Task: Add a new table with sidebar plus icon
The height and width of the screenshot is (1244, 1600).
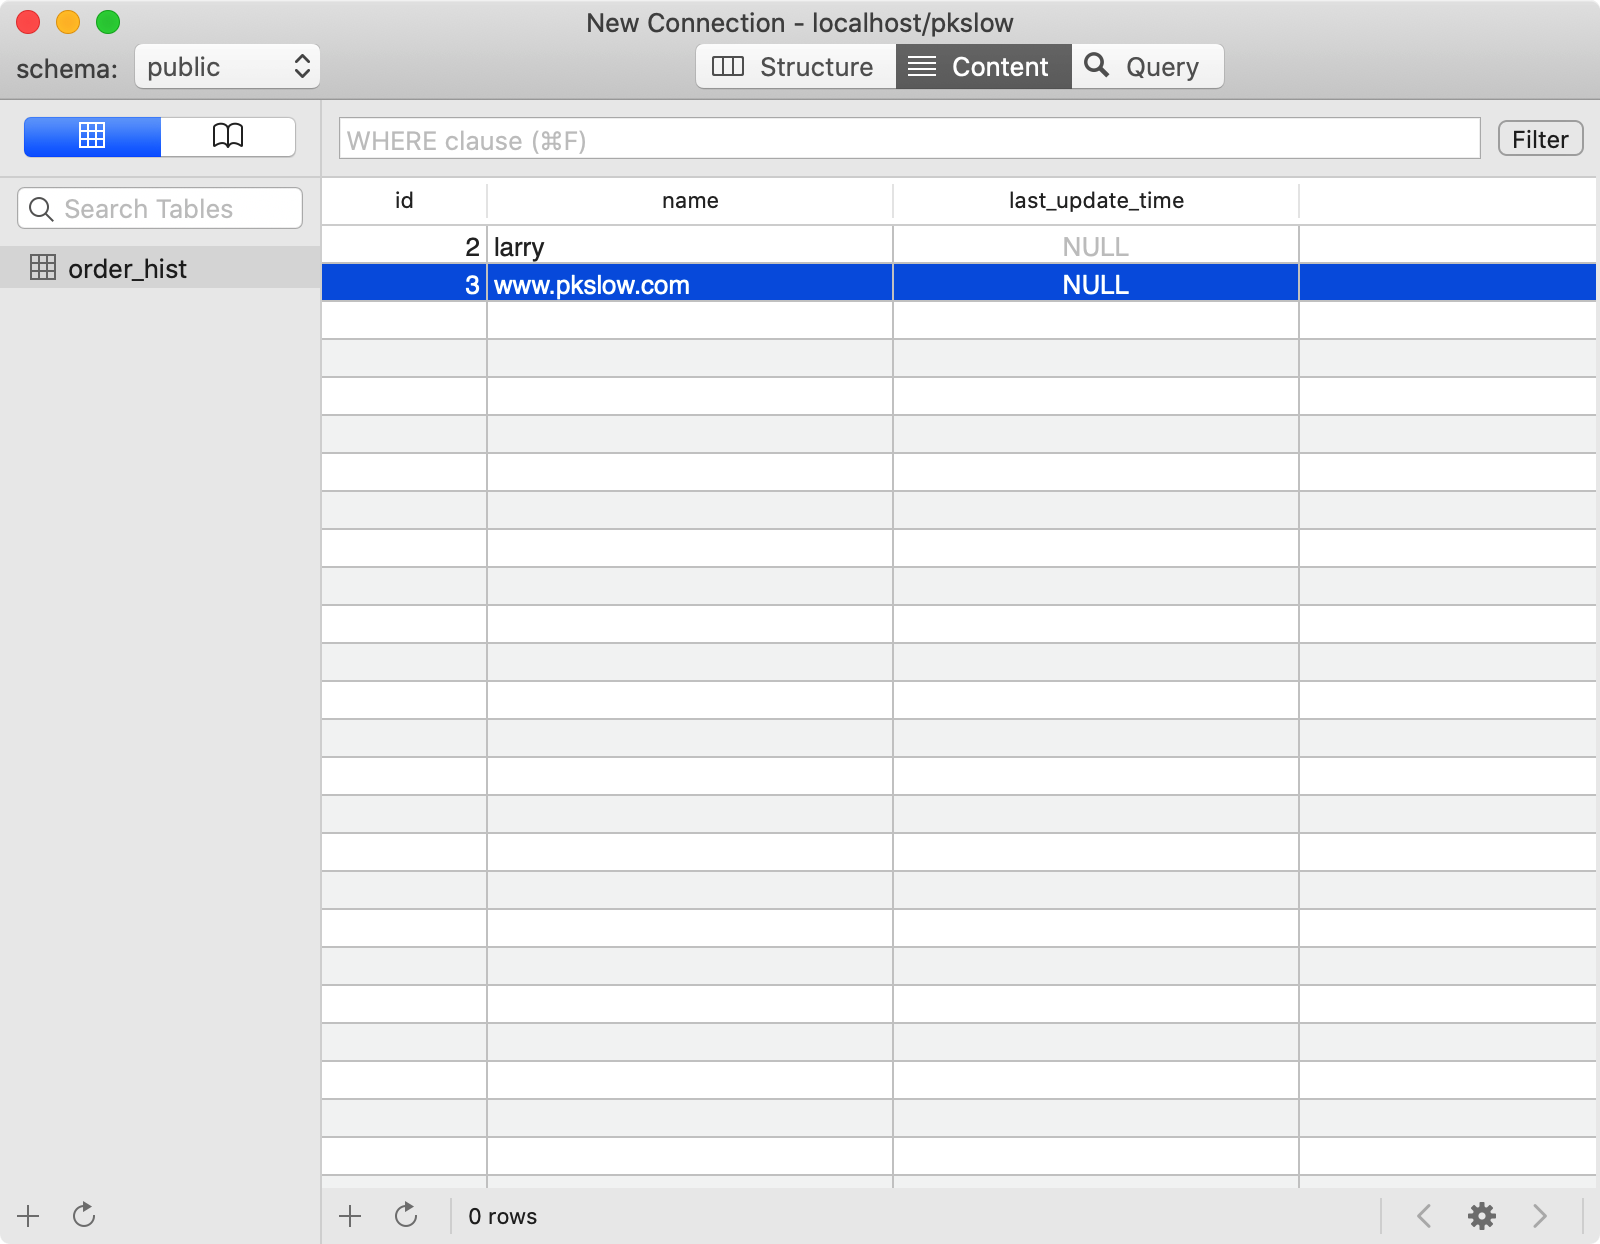Action: [28, 1216]
